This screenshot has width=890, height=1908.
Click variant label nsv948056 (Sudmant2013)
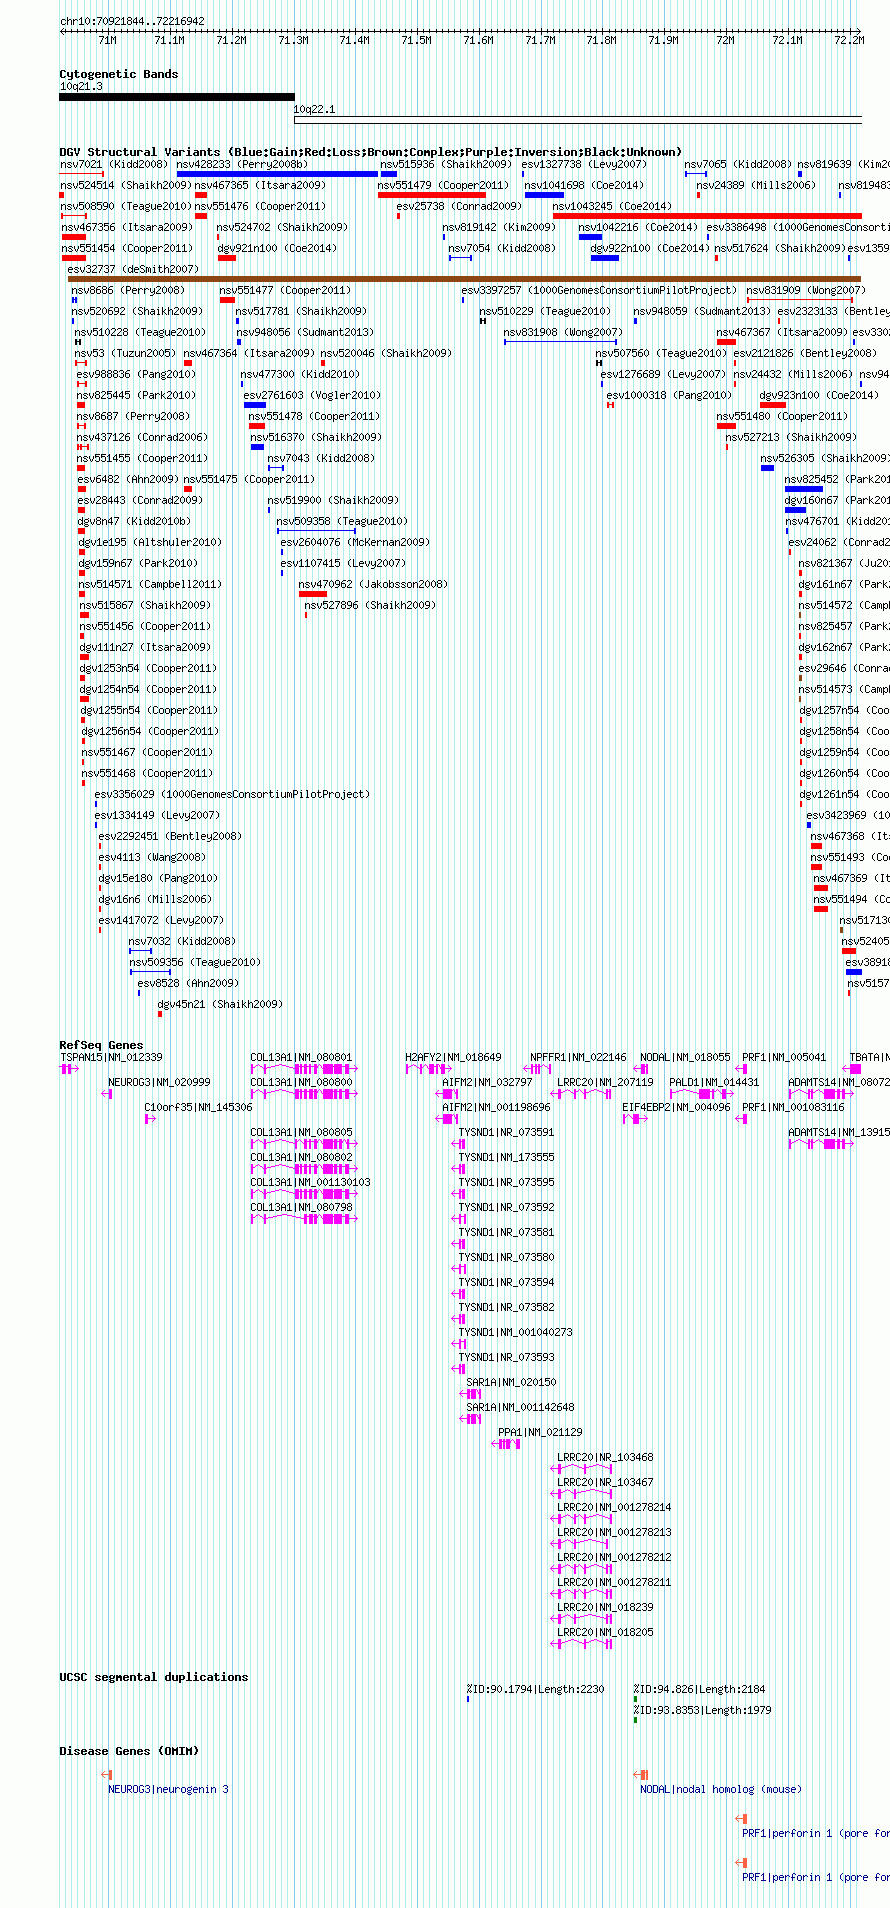[304, 332]
